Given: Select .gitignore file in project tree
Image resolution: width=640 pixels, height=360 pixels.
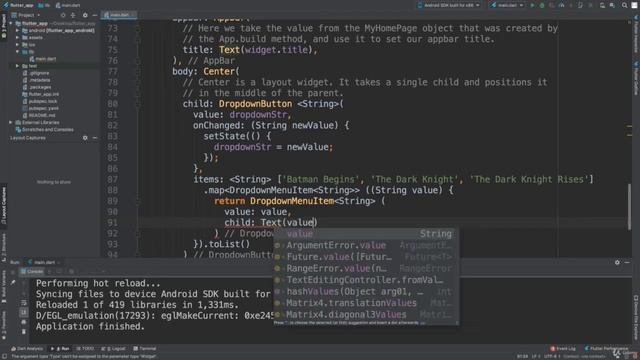Looking at the screenshot, I should pyautogui.click(x=37, y=73).
